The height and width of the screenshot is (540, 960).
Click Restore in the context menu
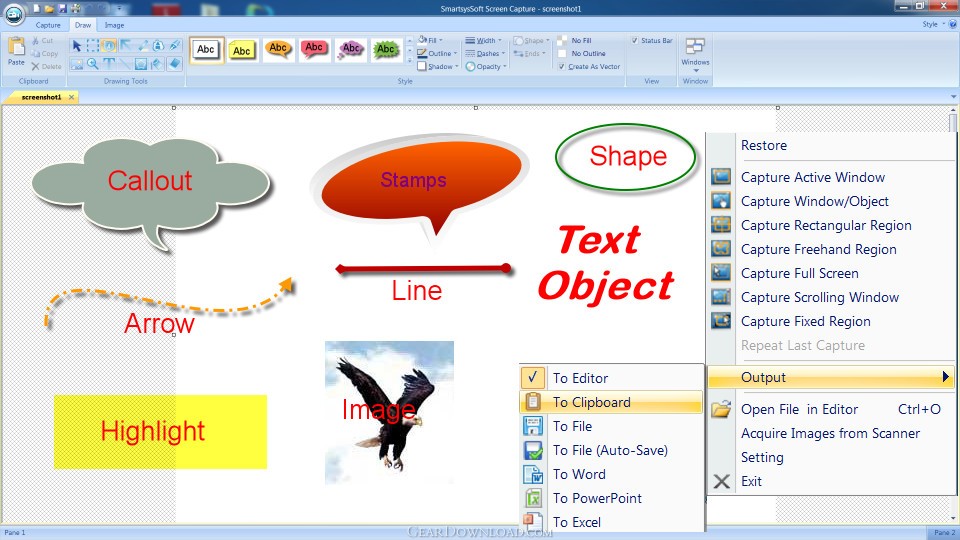pos(763,146)
